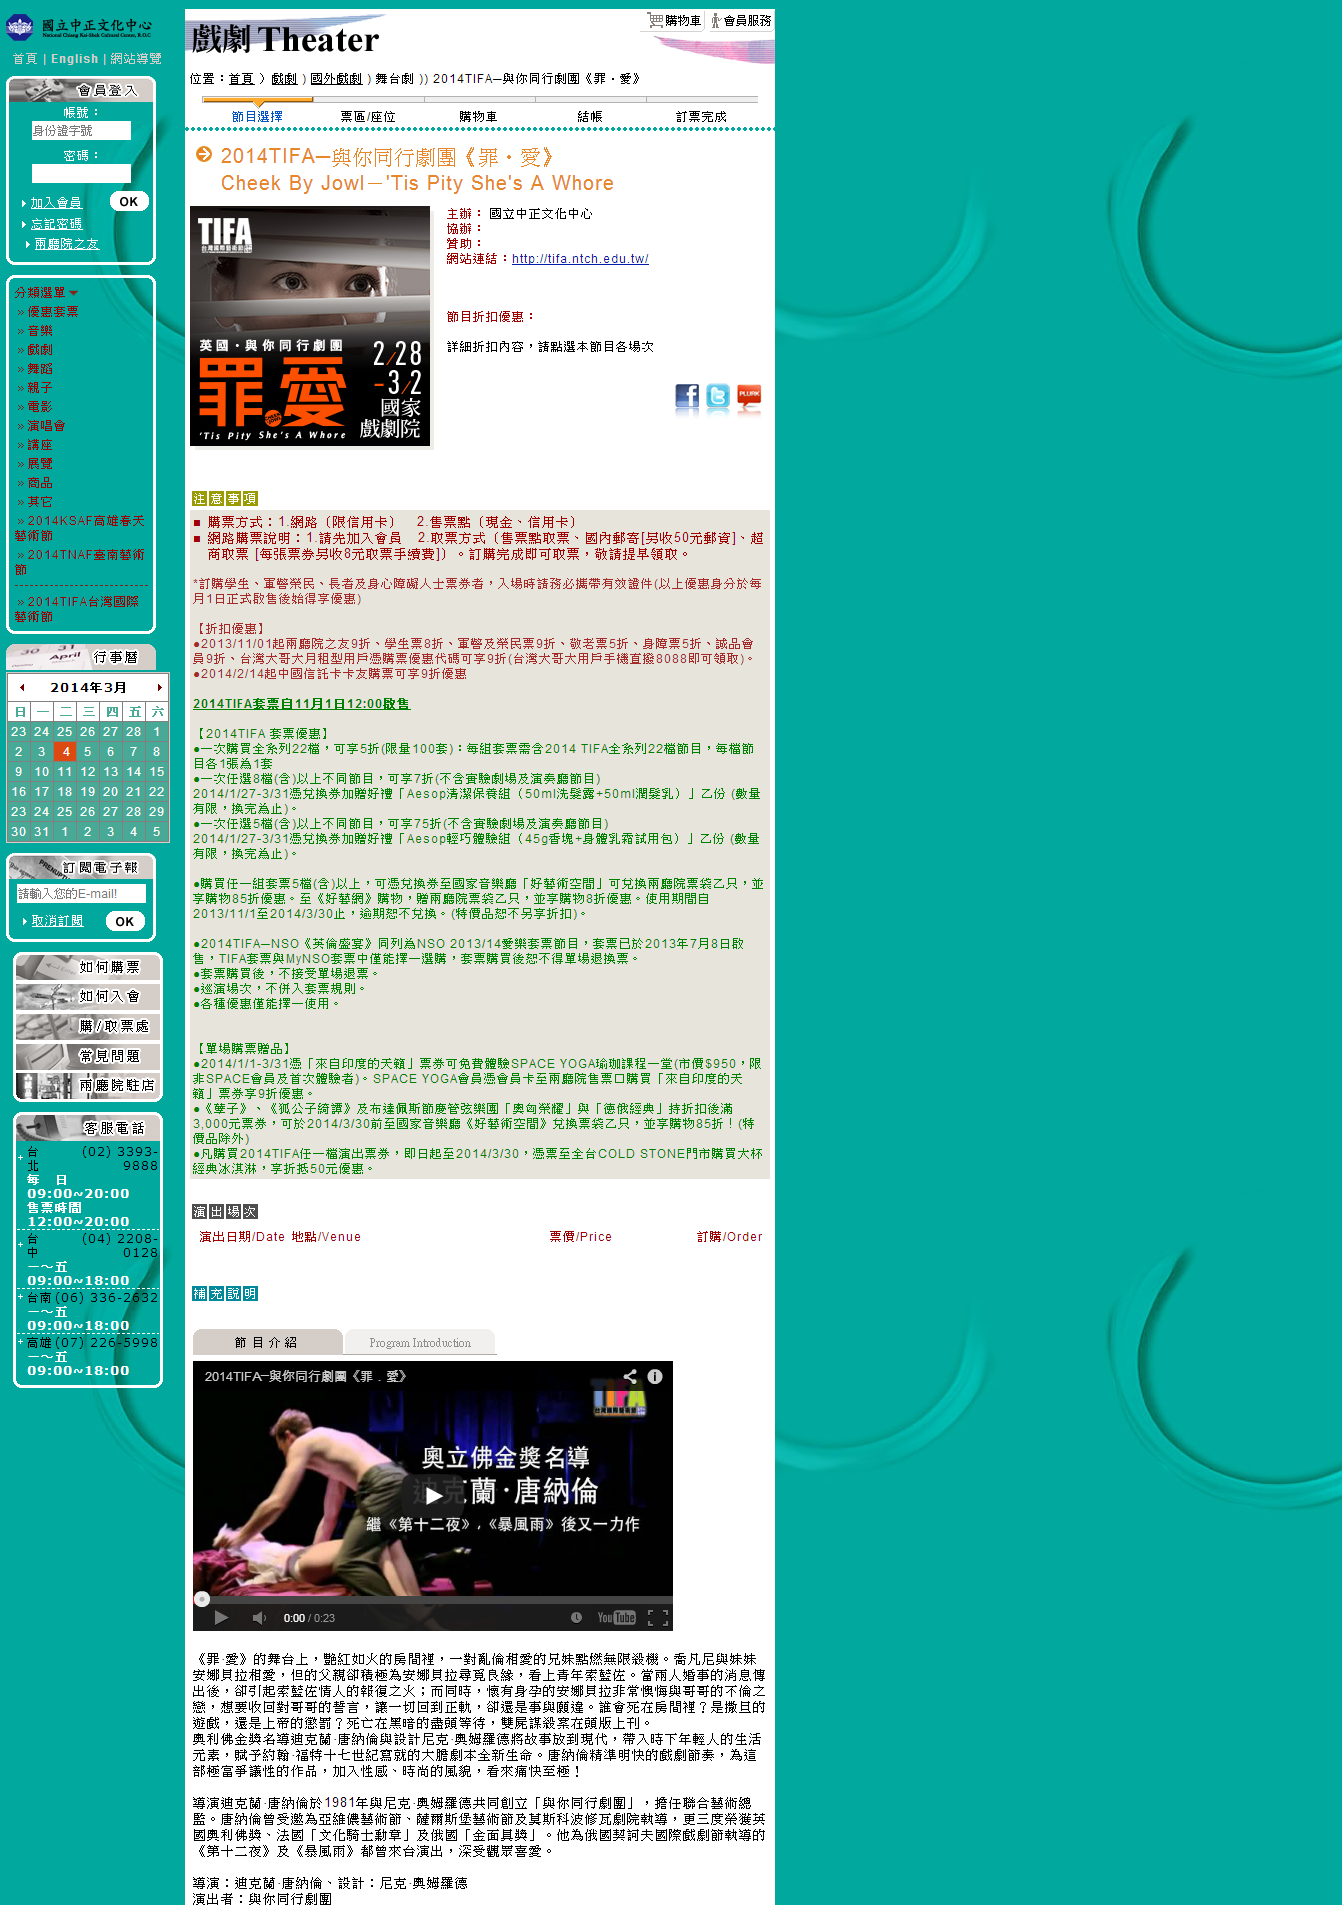Click the 取消訂閱 unsubscribe link
Image resolution: width=1342 pixels, height=1905 pixels.
pyautogui.click(x=57, y=921)
